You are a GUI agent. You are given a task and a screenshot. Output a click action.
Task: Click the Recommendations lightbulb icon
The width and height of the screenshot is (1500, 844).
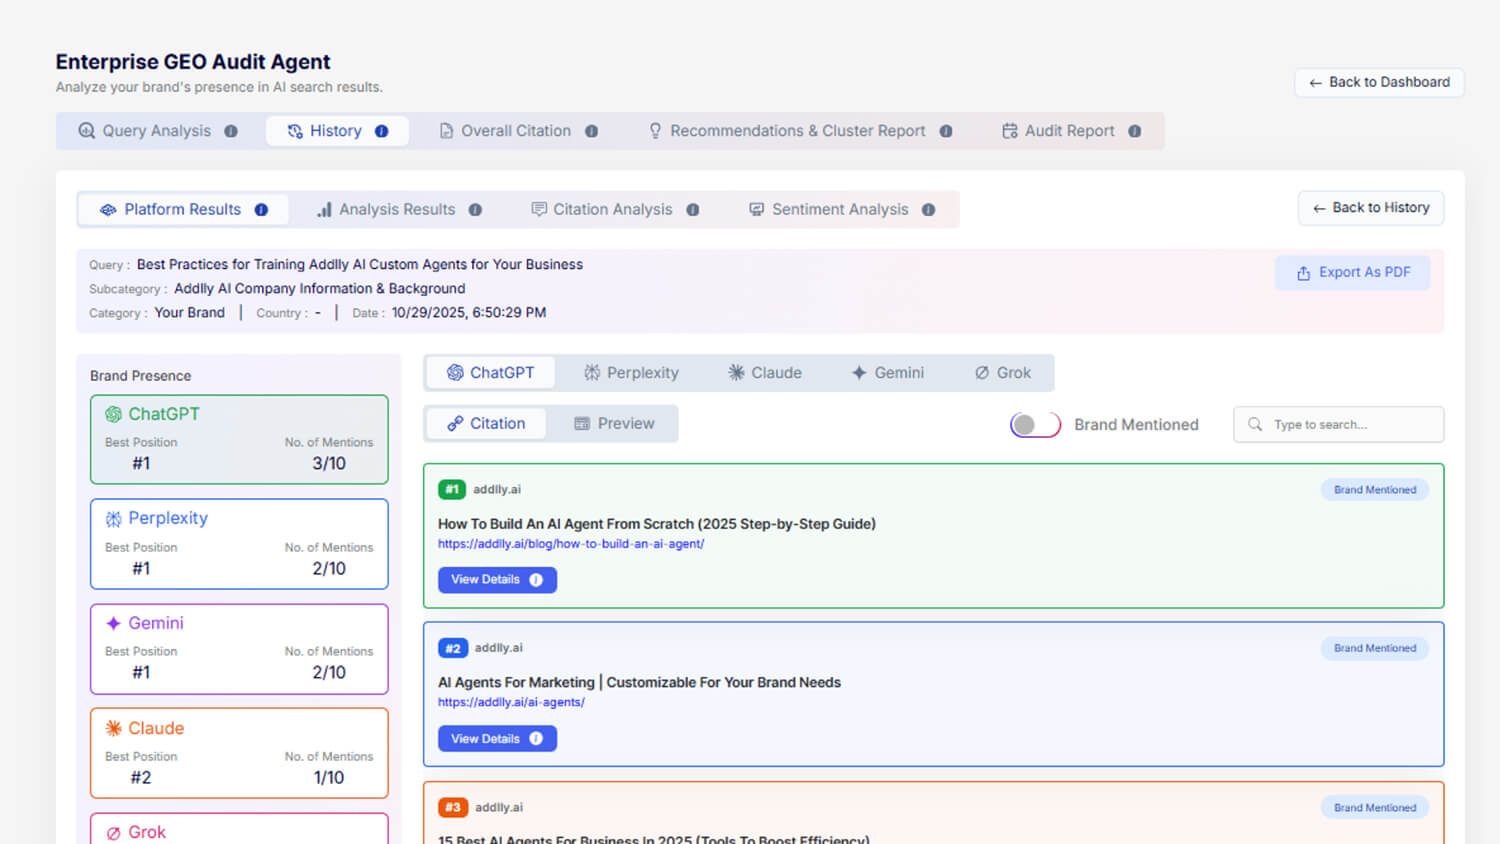tap(655, 131)
